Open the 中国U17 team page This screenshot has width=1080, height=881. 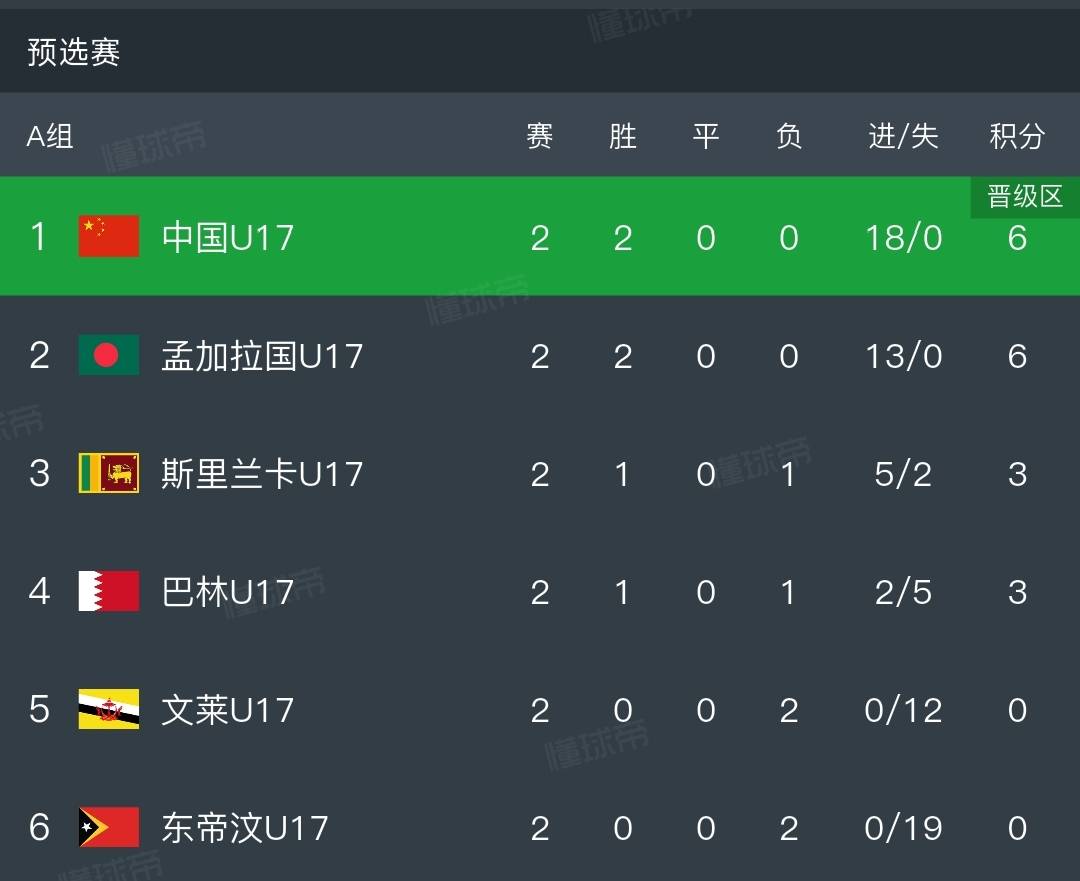(x=228, y=237)
